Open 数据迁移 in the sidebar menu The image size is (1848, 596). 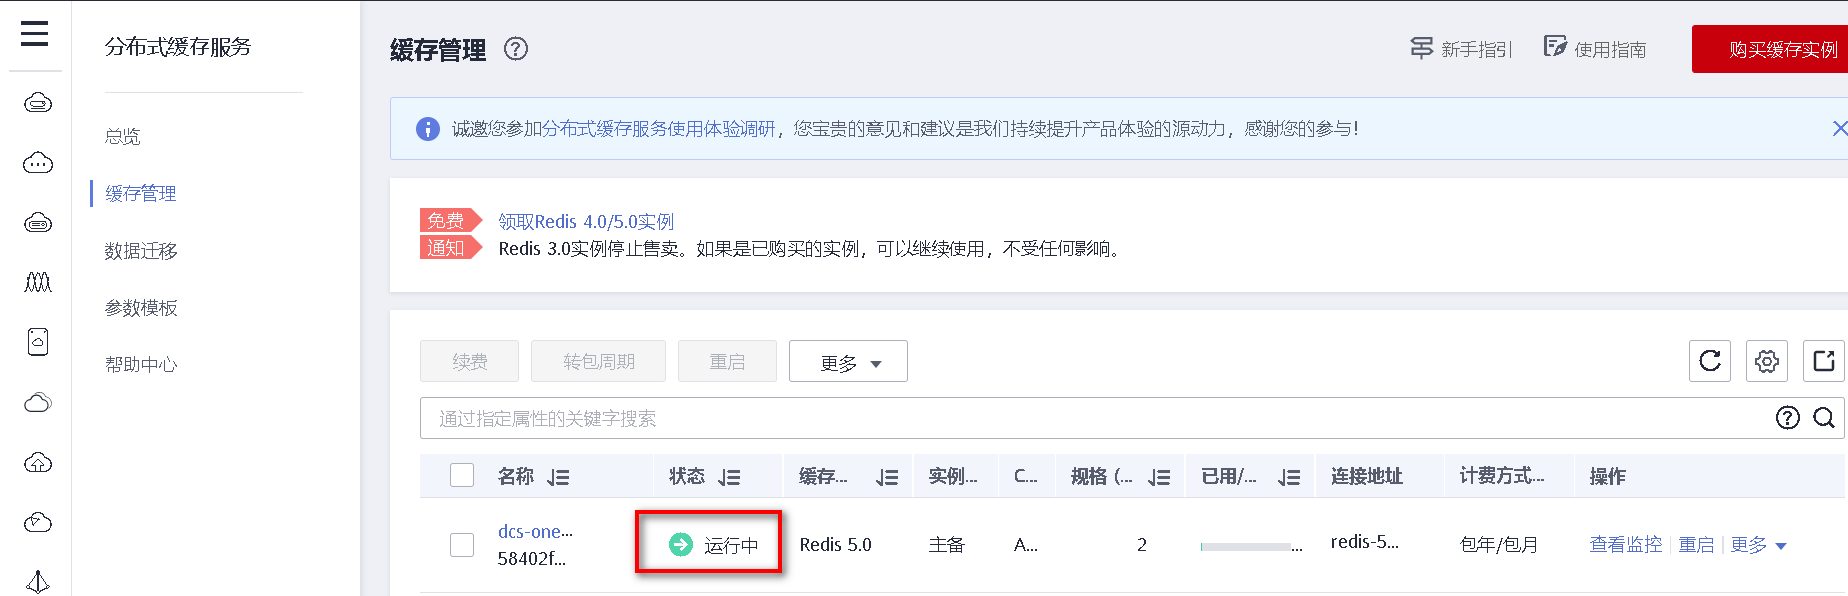click(x=141, y=251)
